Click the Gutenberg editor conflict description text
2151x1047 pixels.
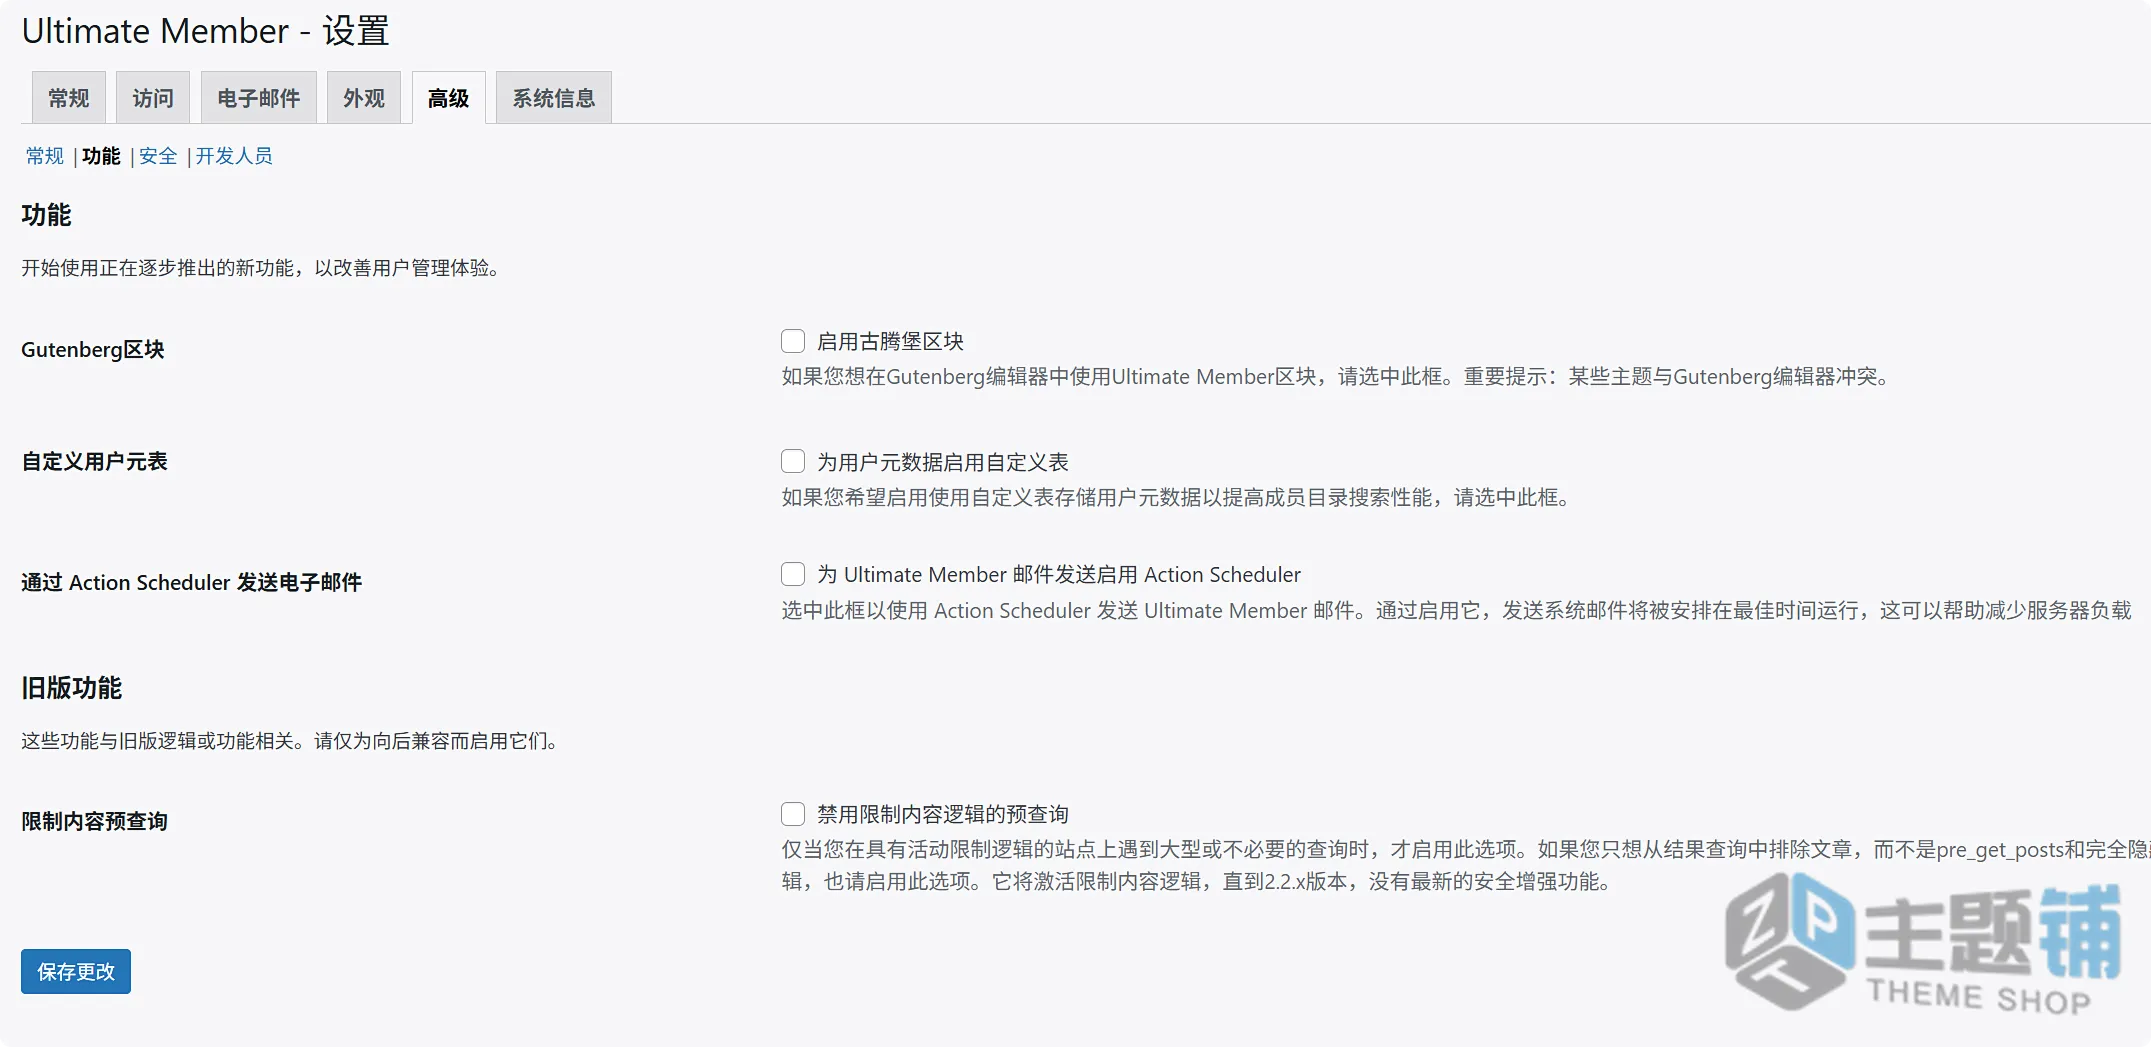coord(1336,377)
